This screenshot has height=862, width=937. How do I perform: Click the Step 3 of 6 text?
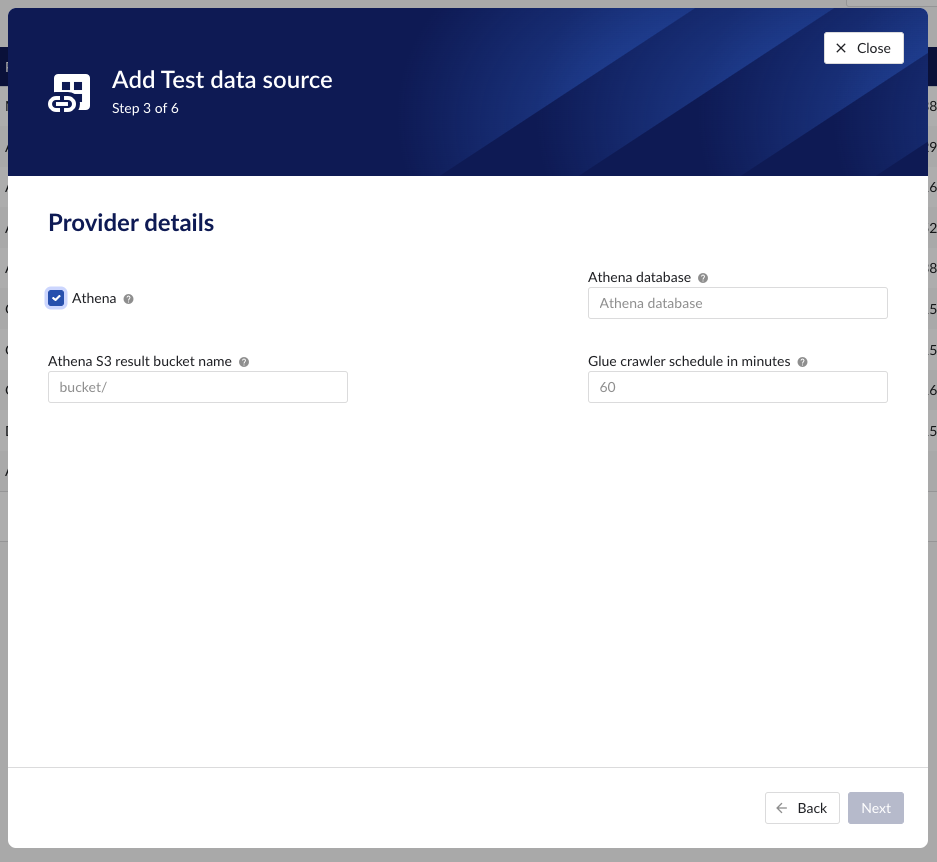pyautogui.click(x=145, y=108)
